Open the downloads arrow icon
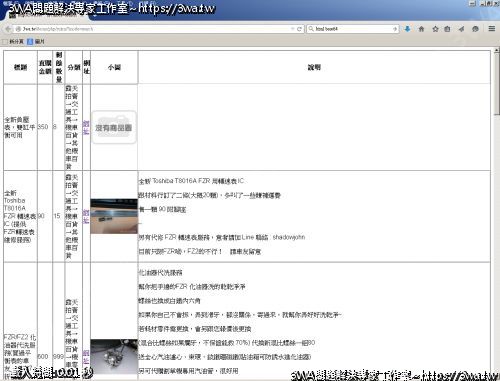 click(407, 29)
